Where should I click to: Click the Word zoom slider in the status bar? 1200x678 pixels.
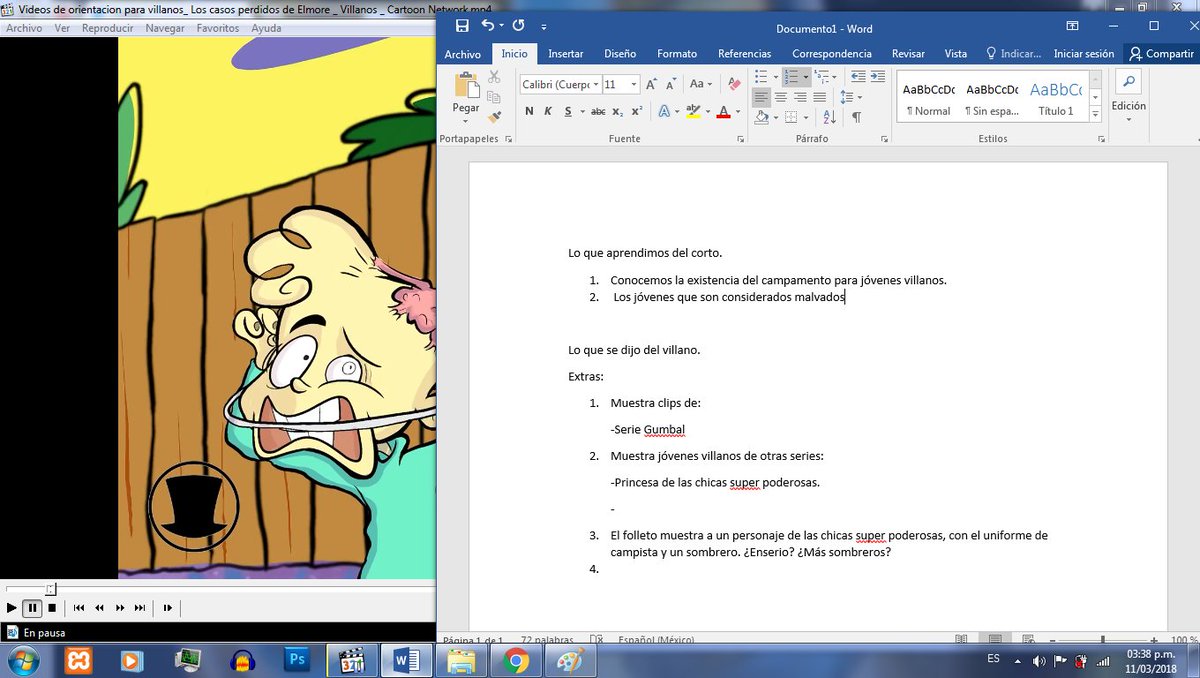tap(1103, 639)
